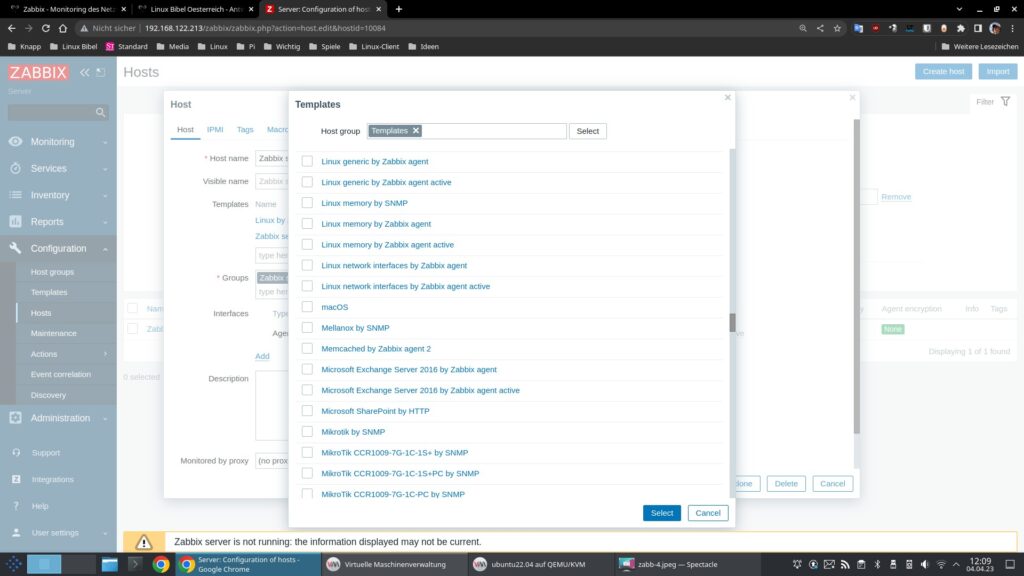Expand the Monitoring menu section
The width and height of the screenshot is (1024, 576).
click(x=105, y=142)
